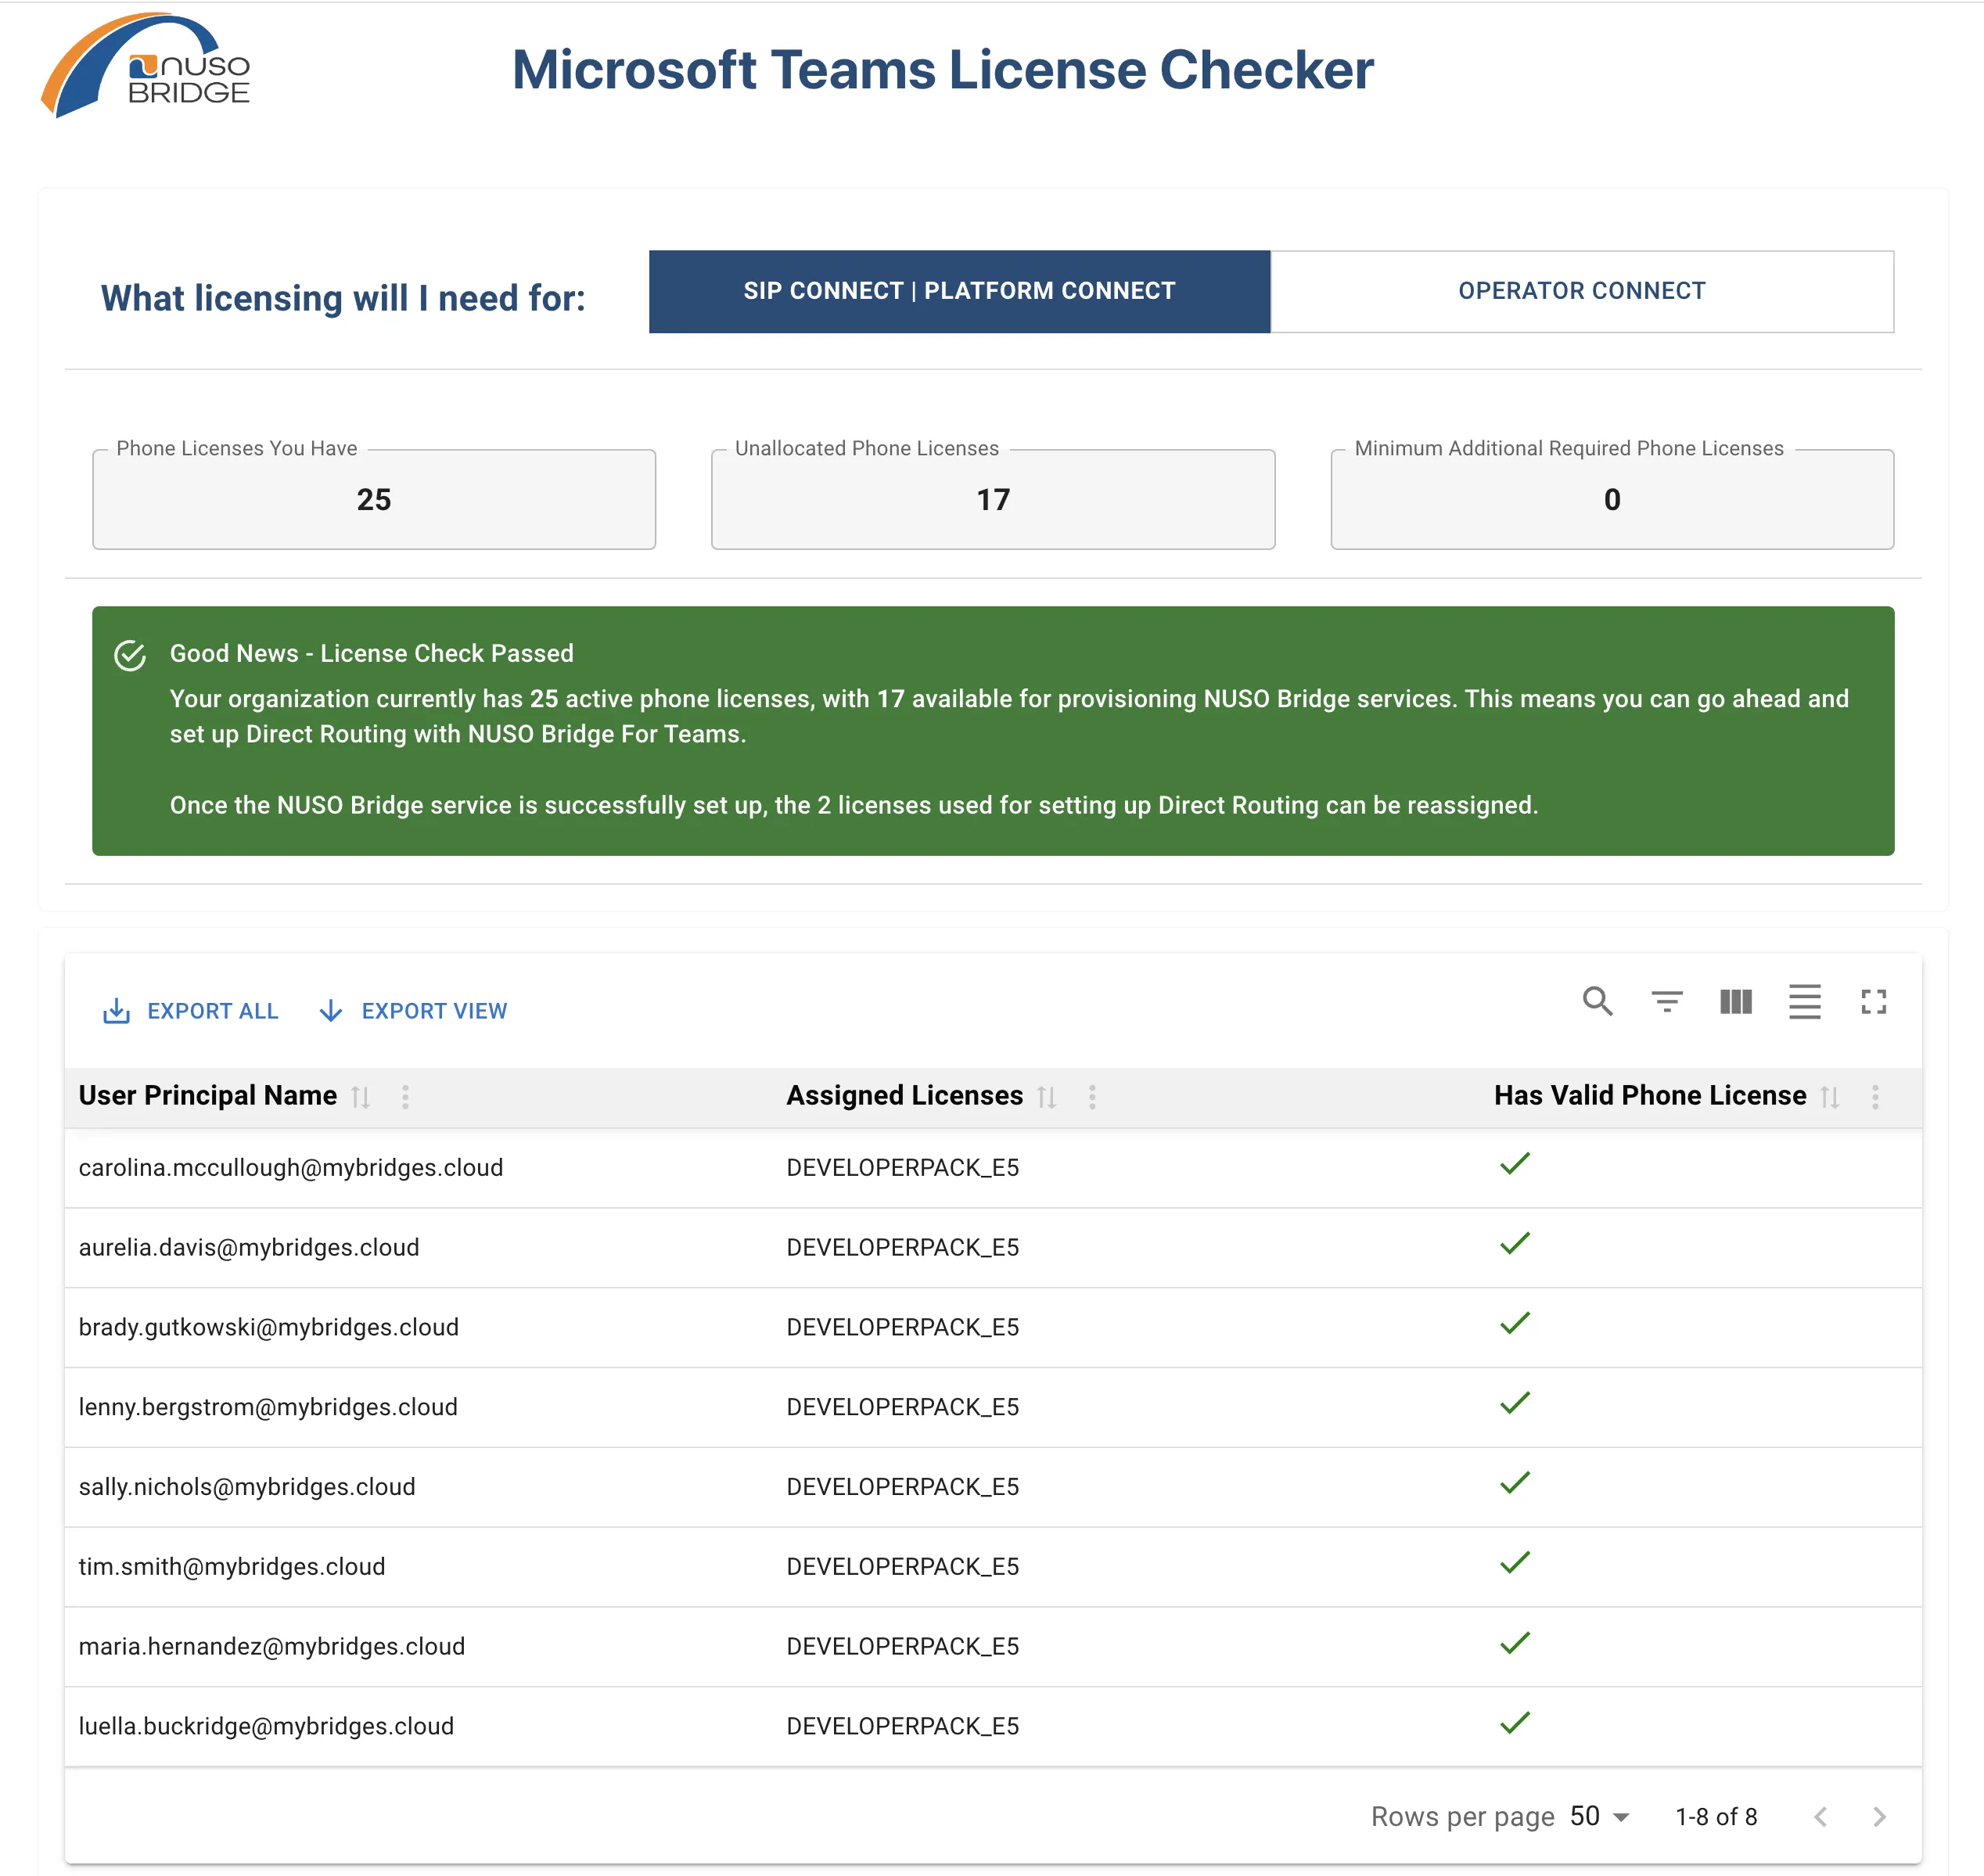Image resolution: width=1984 pixels, height=1876 pixels.
Task: Click aurelia.davis@mybridges.cloud cell
Action: (249, 1248)
